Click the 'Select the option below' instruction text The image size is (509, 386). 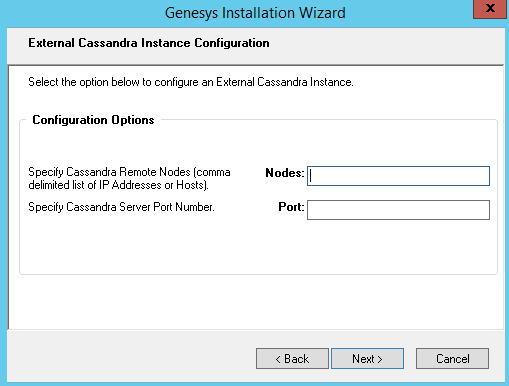191,82
